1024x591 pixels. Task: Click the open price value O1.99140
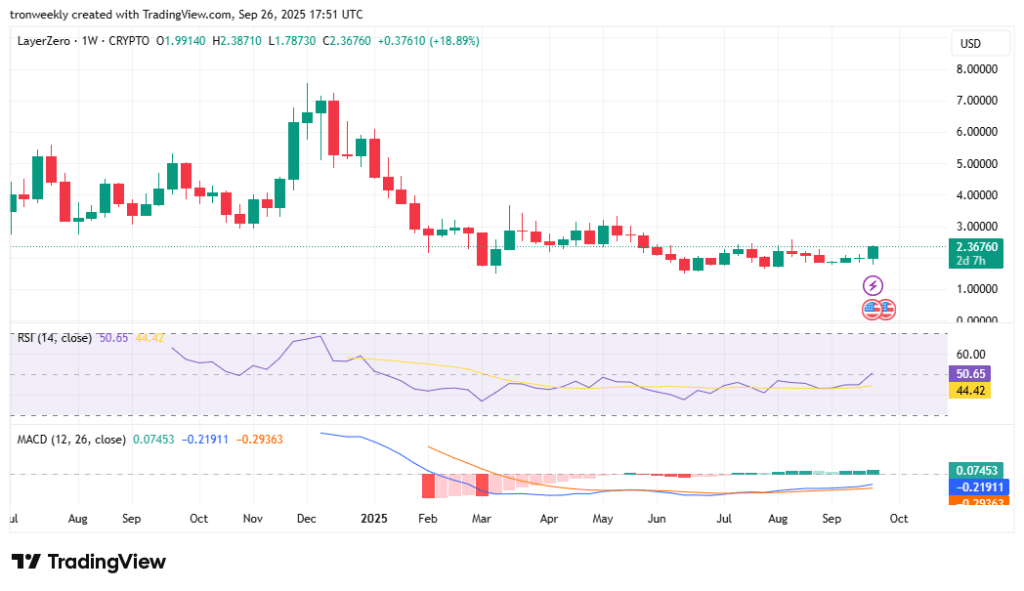tap(181, 40)
